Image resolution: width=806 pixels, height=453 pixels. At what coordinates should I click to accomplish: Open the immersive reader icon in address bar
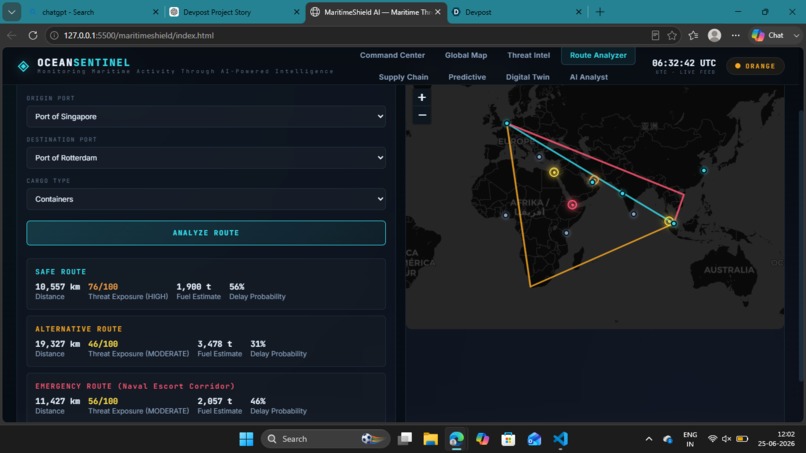coord(655,35)
